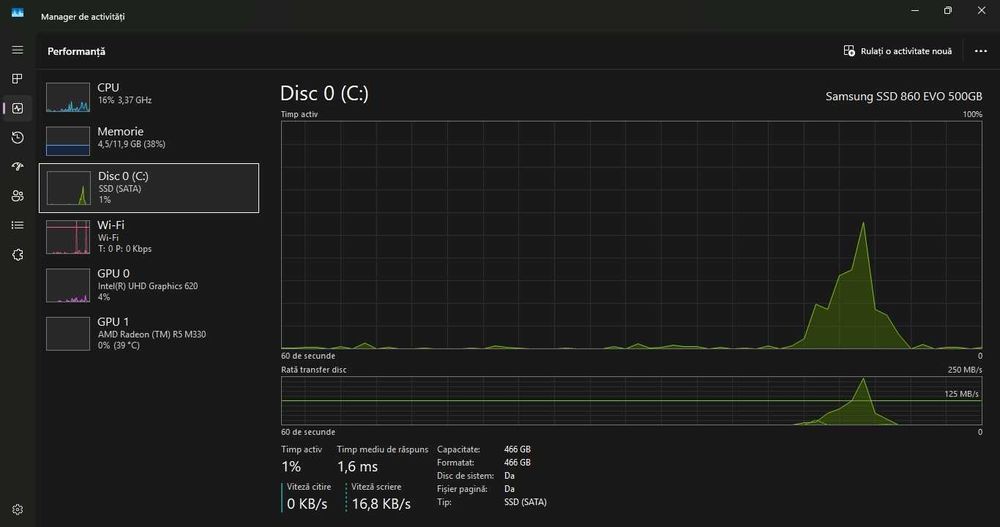The image size is (1000, 527).
Task: Select CPU in performance list
Action: [x=149, y=96]
